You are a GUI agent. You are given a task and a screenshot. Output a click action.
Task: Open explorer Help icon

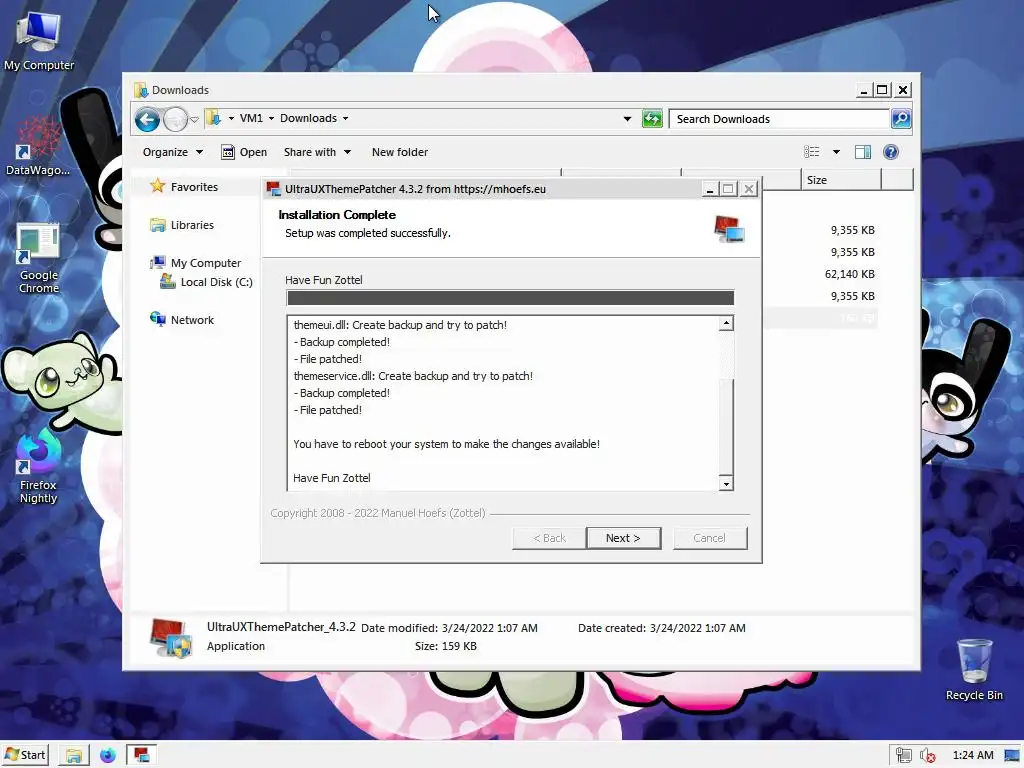[x=890, y=152]
